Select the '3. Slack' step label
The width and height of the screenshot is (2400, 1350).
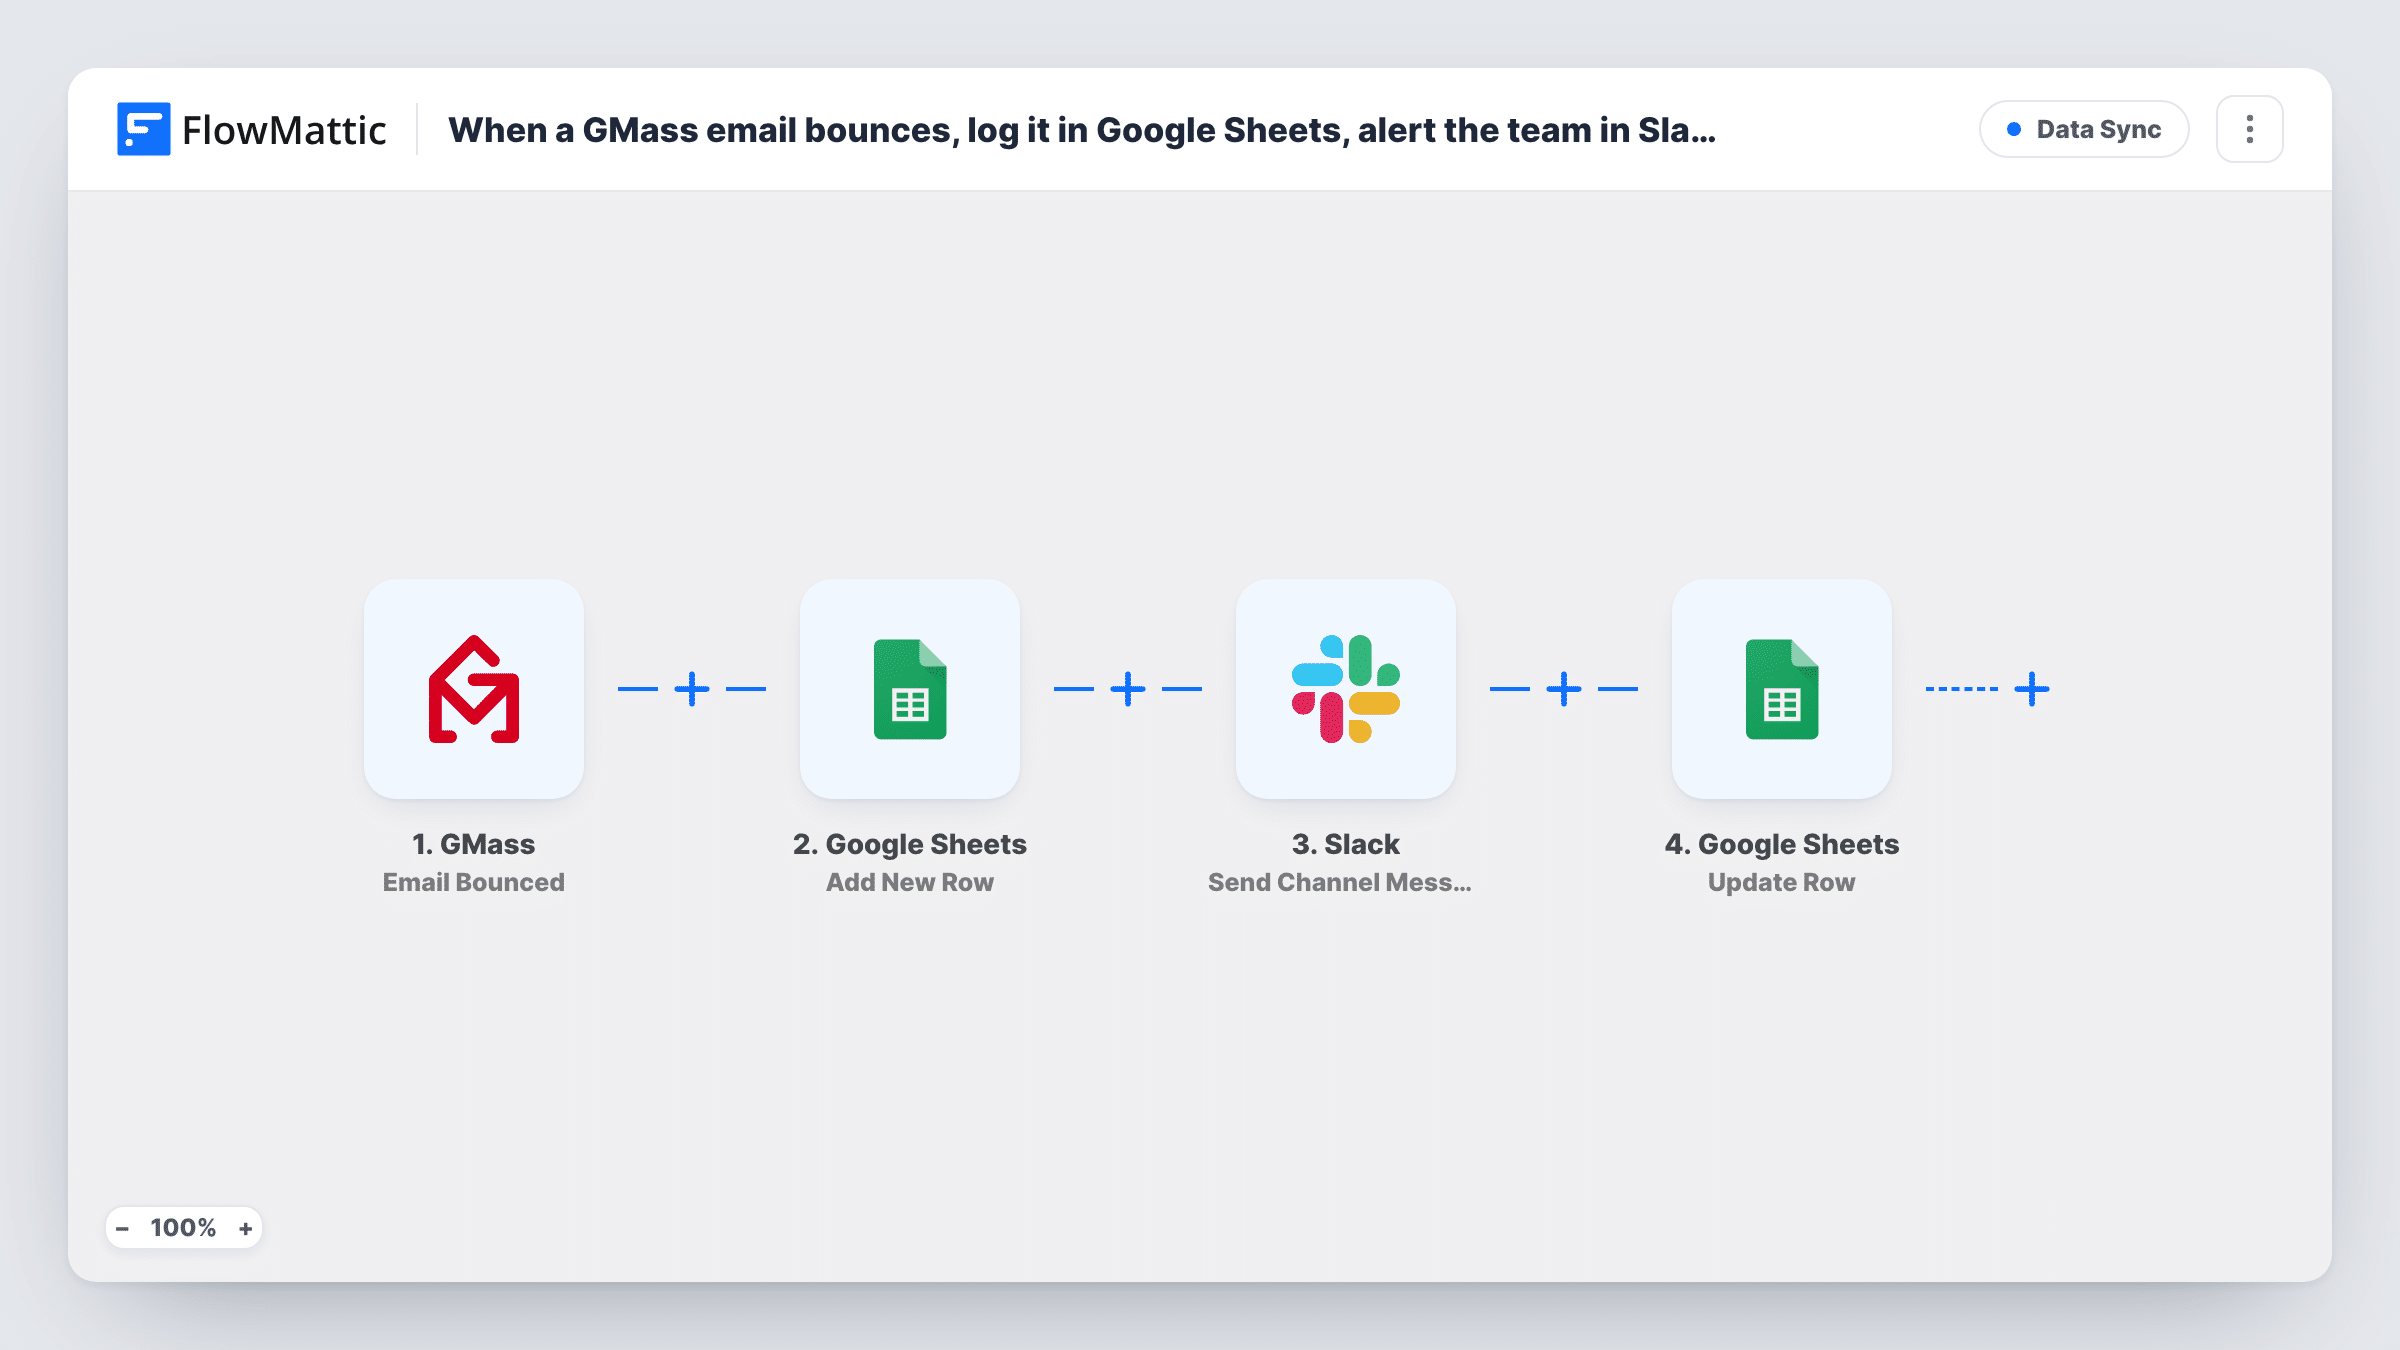click(1346, 844)
